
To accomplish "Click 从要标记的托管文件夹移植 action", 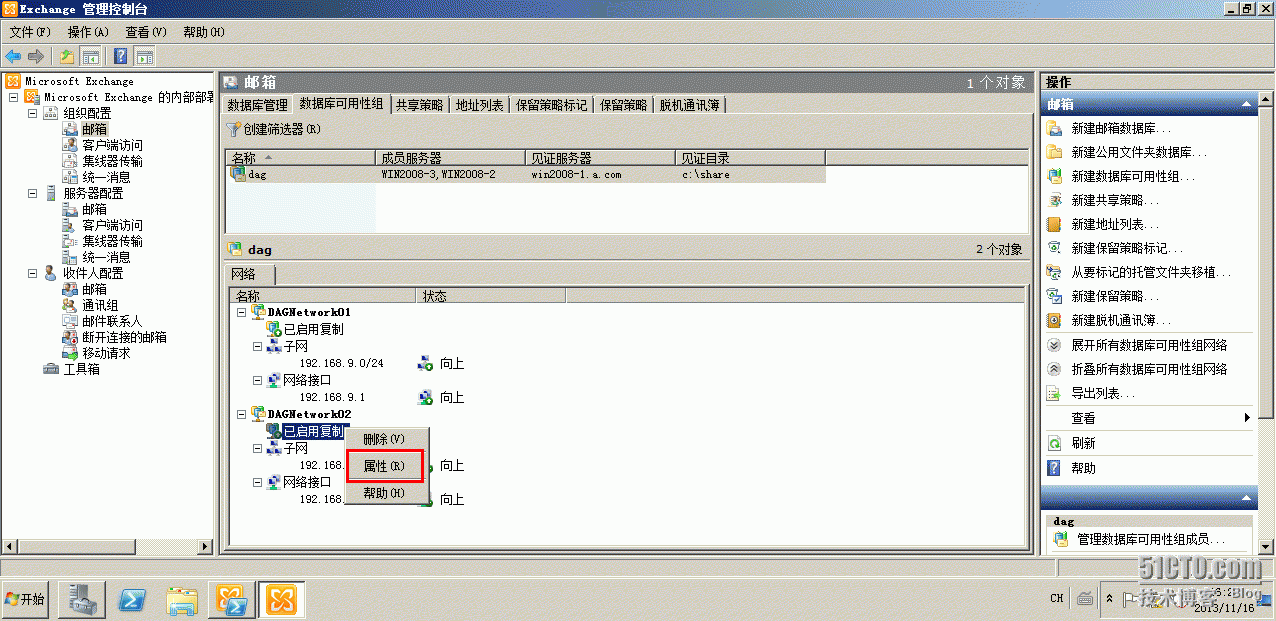I will coord(1151,272).
